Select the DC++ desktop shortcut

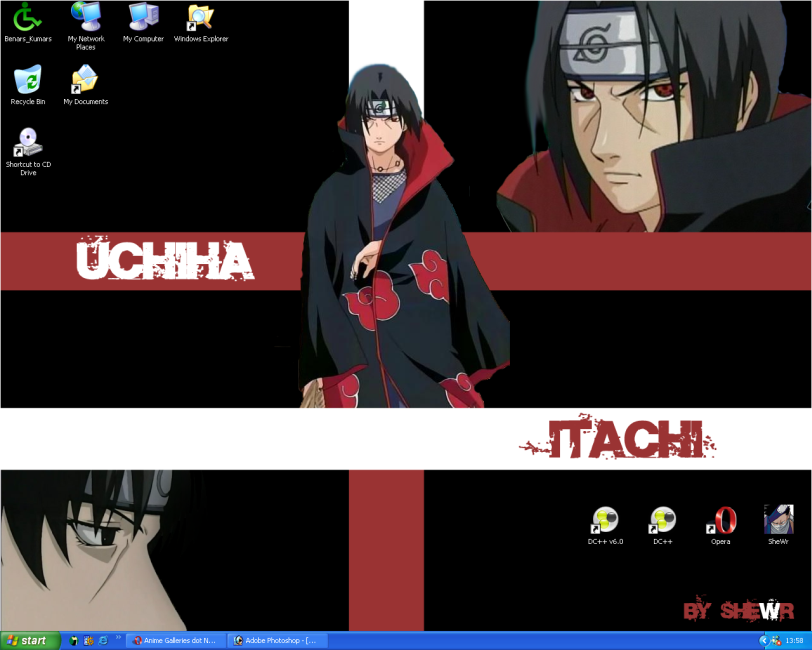663,525
